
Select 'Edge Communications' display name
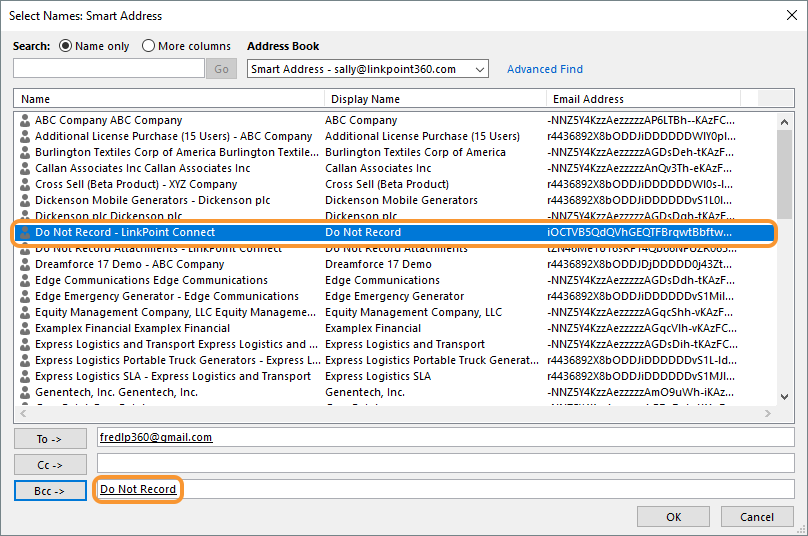pos(382,280)
